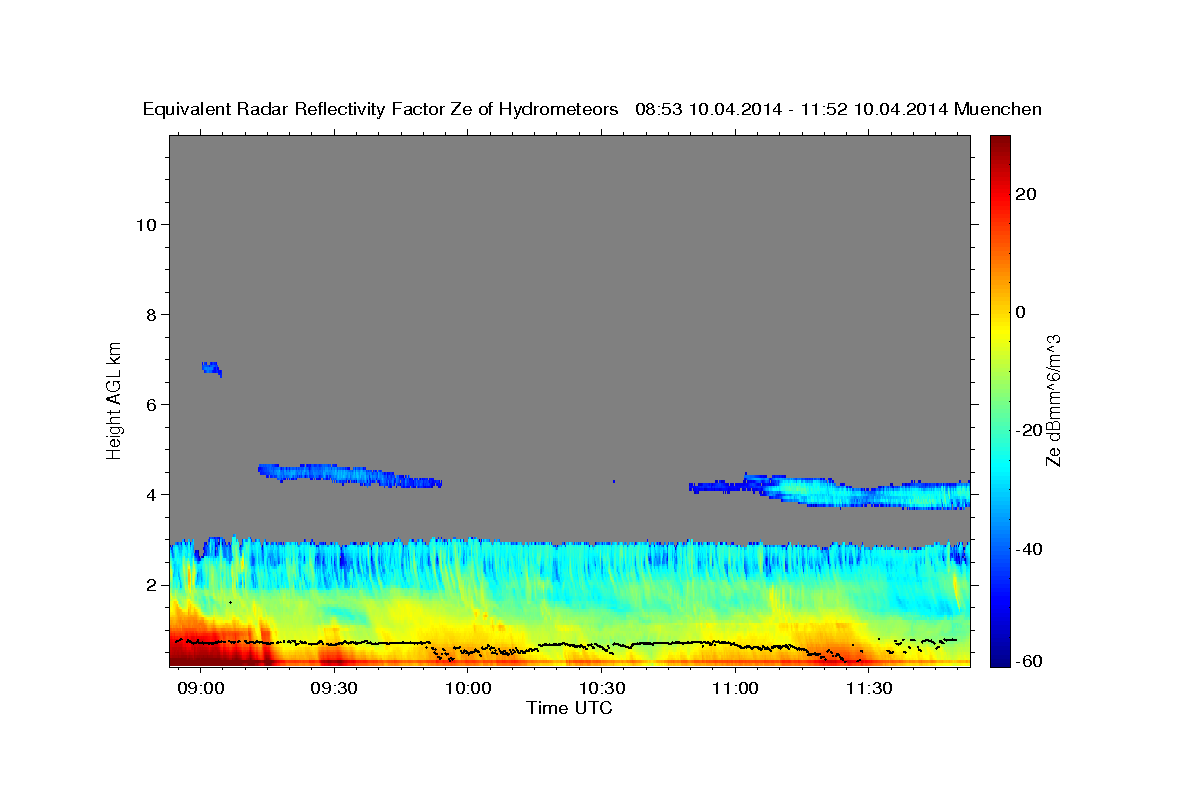Screen dimensions: 1200x800
Task: Click the 10:30 time tick label
Action: click(602, 688)
